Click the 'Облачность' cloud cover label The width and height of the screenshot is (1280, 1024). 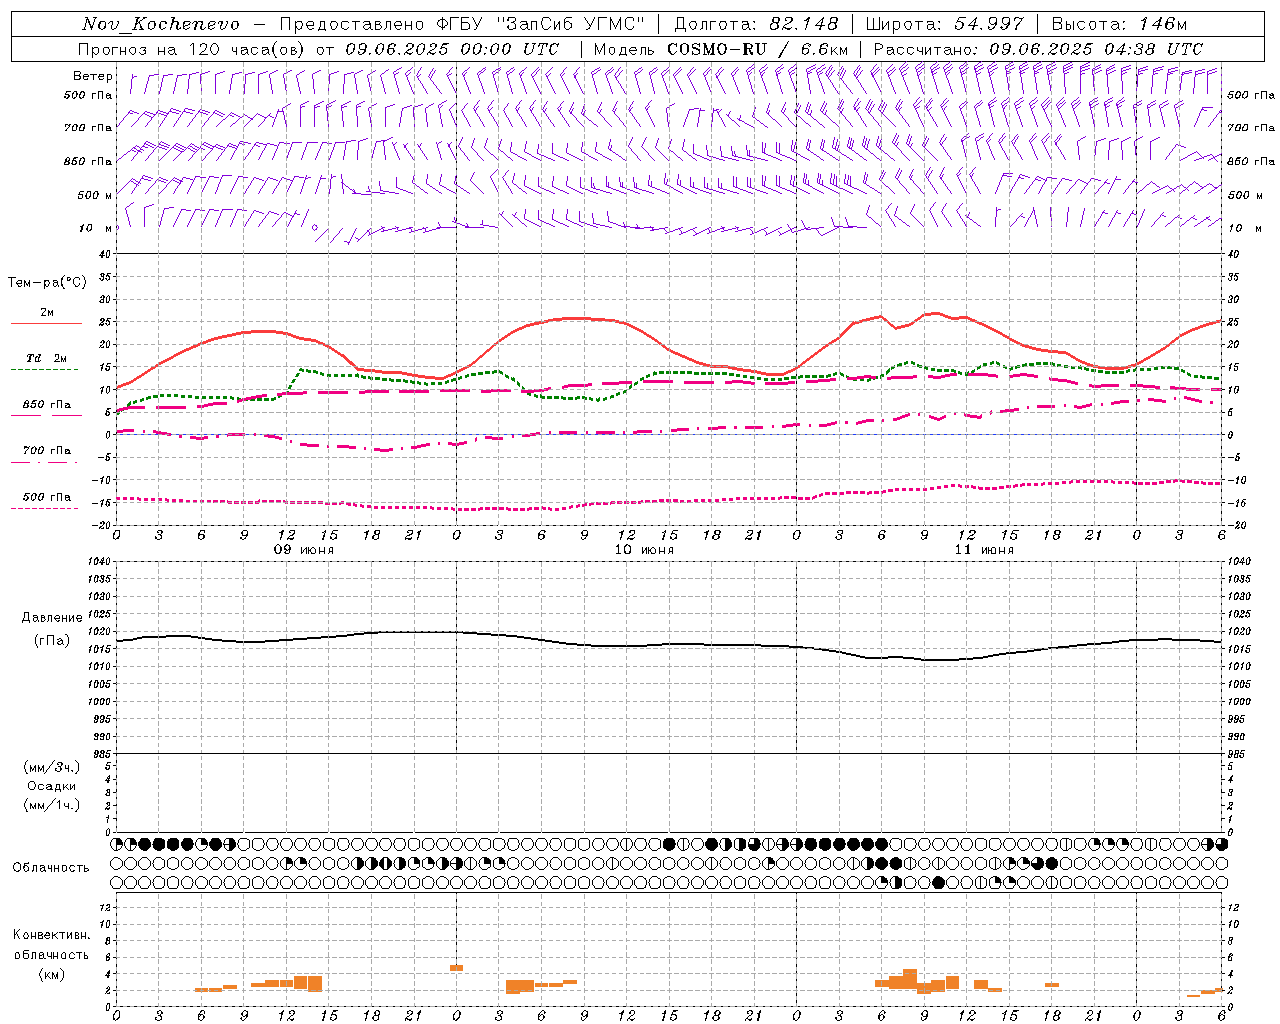[51, 867]
